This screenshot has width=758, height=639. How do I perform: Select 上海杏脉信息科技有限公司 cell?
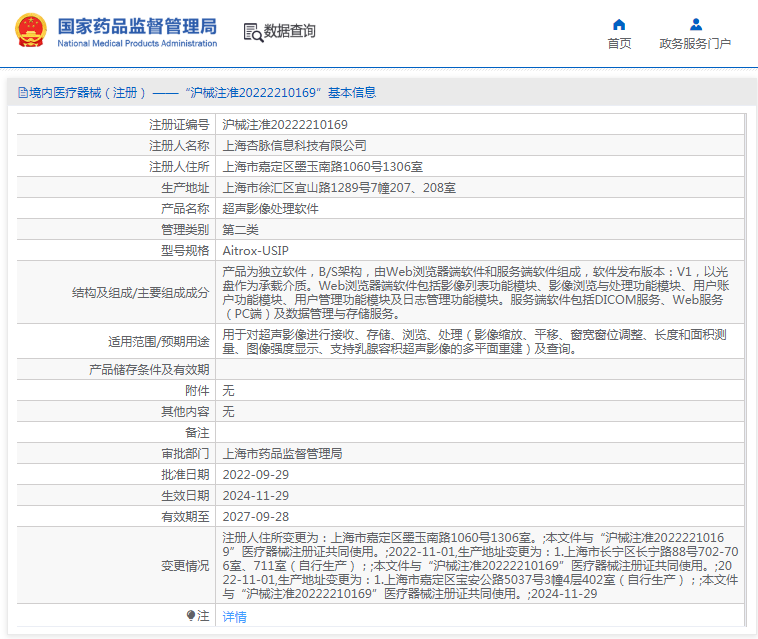tap(294, 145)
